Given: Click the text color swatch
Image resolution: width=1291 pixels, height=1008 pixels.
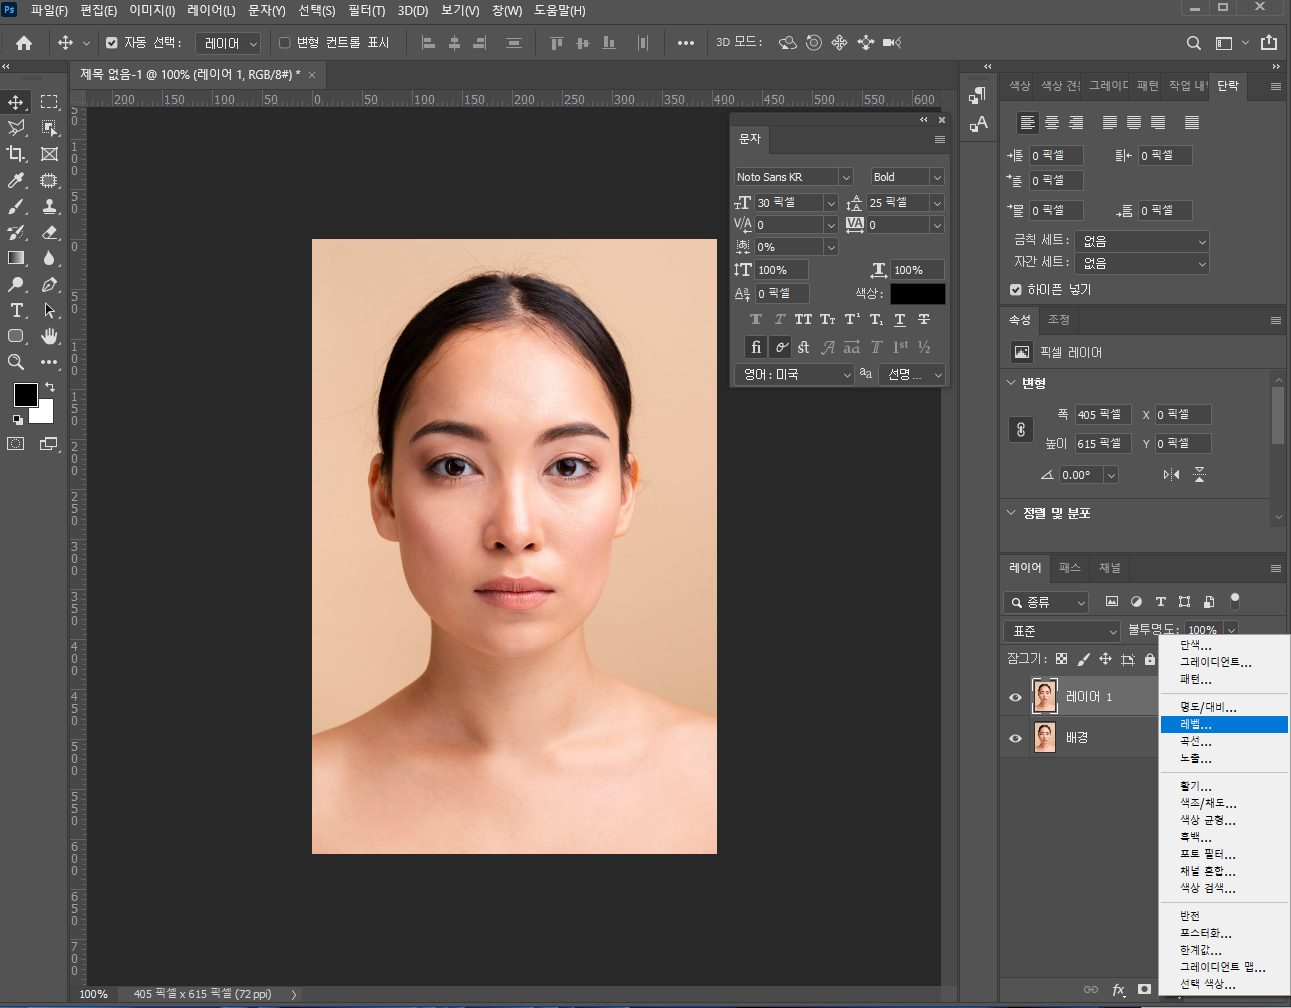Looking at the screenshot, I should [917, 294].
